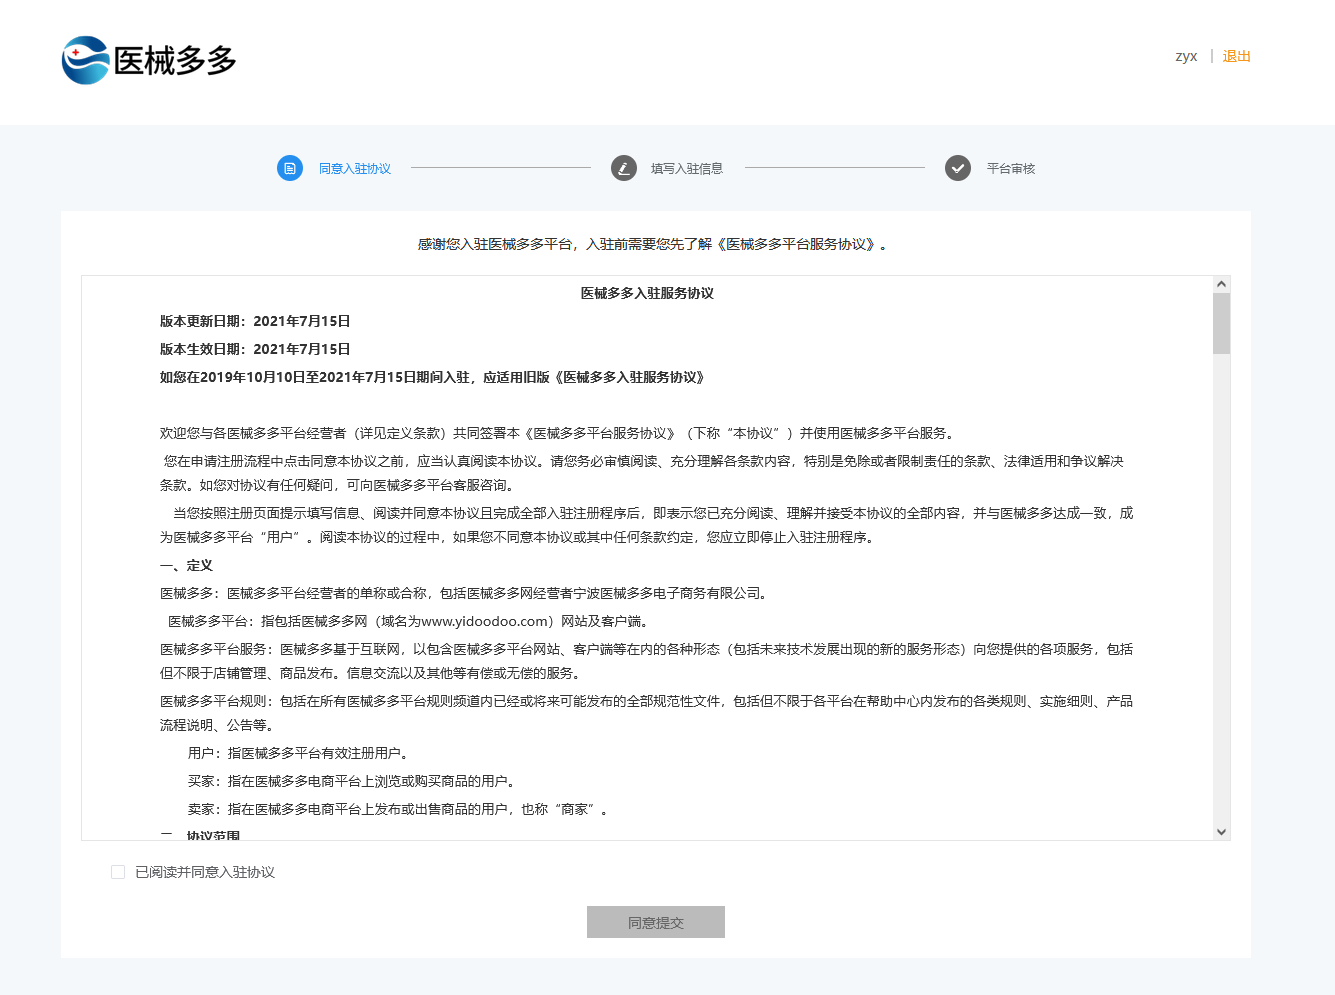
Task: Click the line starting 医械多多平台服务：
Action: [646, 661]
